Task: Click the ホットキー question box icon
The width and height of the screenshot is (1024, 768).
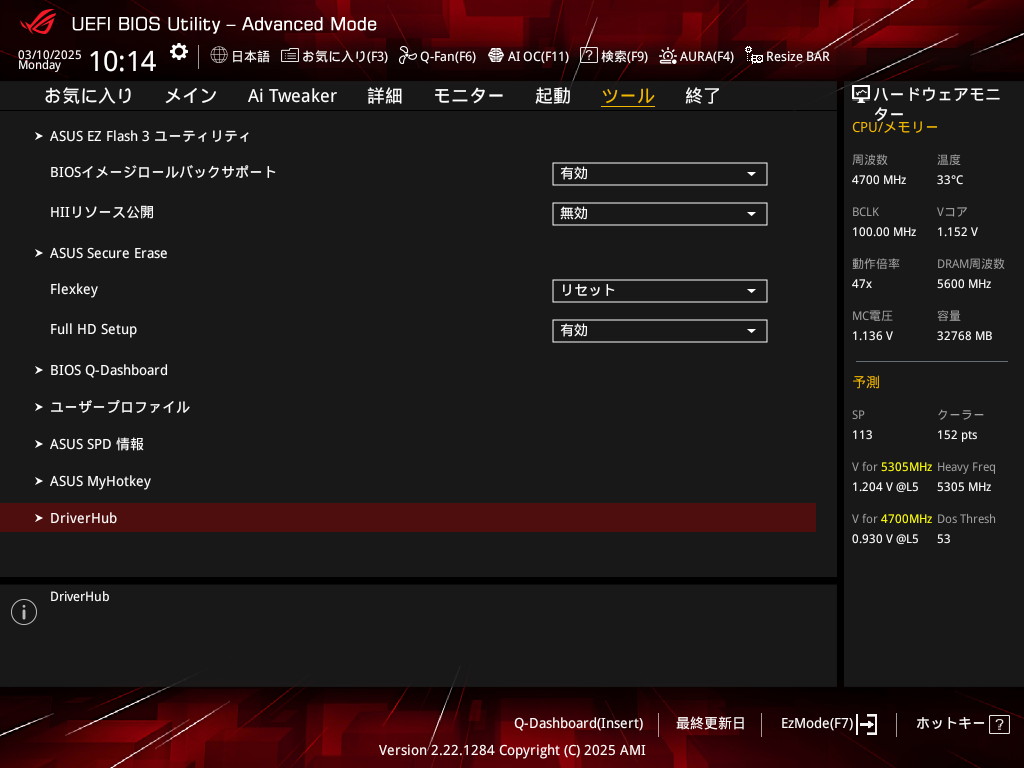Action: 999,724
